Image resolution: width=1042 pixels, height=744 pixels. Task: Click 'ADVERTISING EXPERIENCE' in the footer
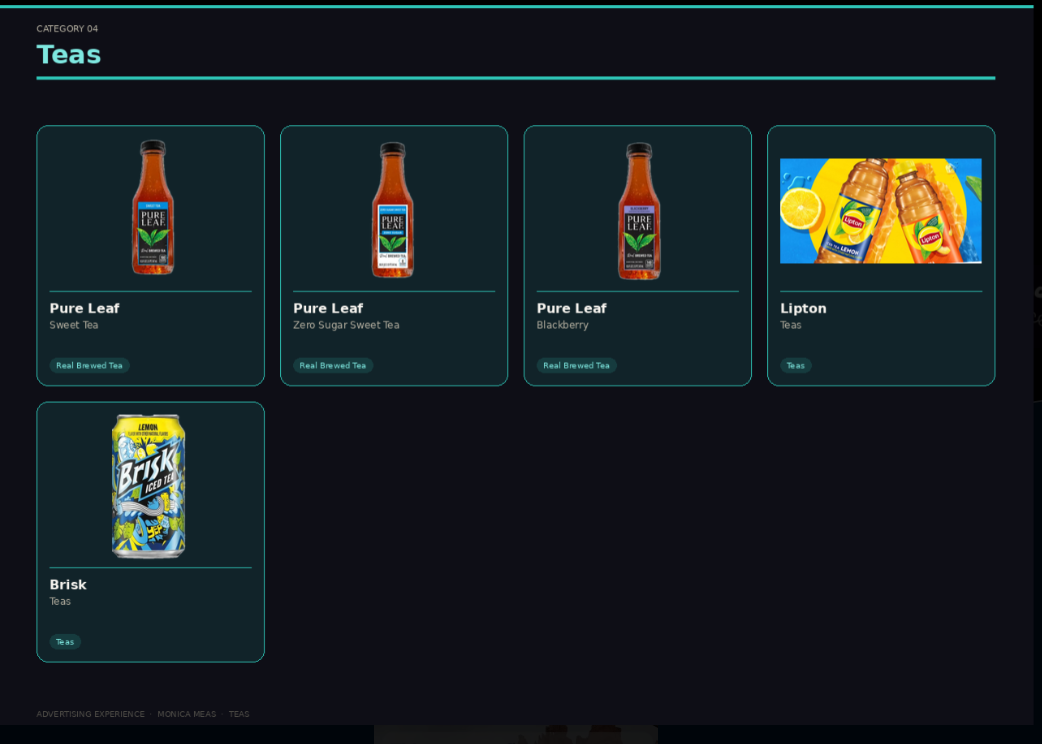90,714
